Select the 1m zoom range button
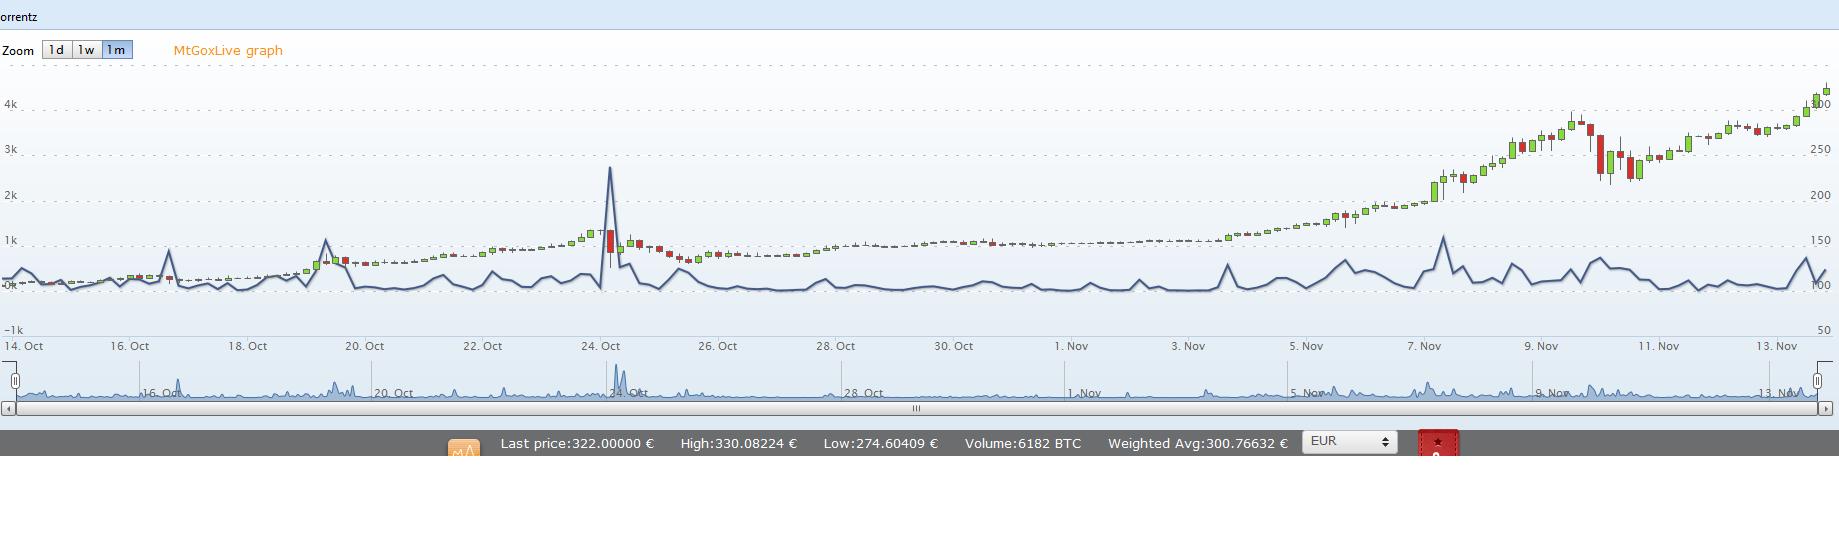The width and height of the screenshot is (1839, 540). 117,50
